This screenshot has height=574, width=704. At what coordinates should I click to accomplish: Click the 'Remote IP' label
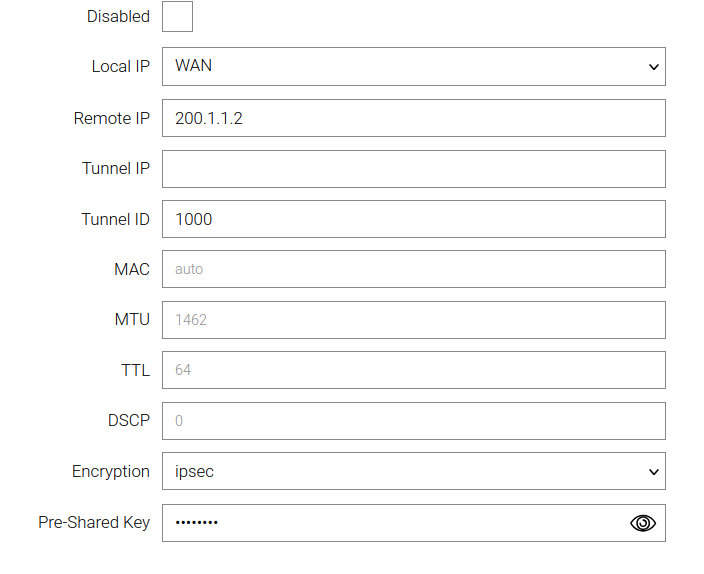111,118
